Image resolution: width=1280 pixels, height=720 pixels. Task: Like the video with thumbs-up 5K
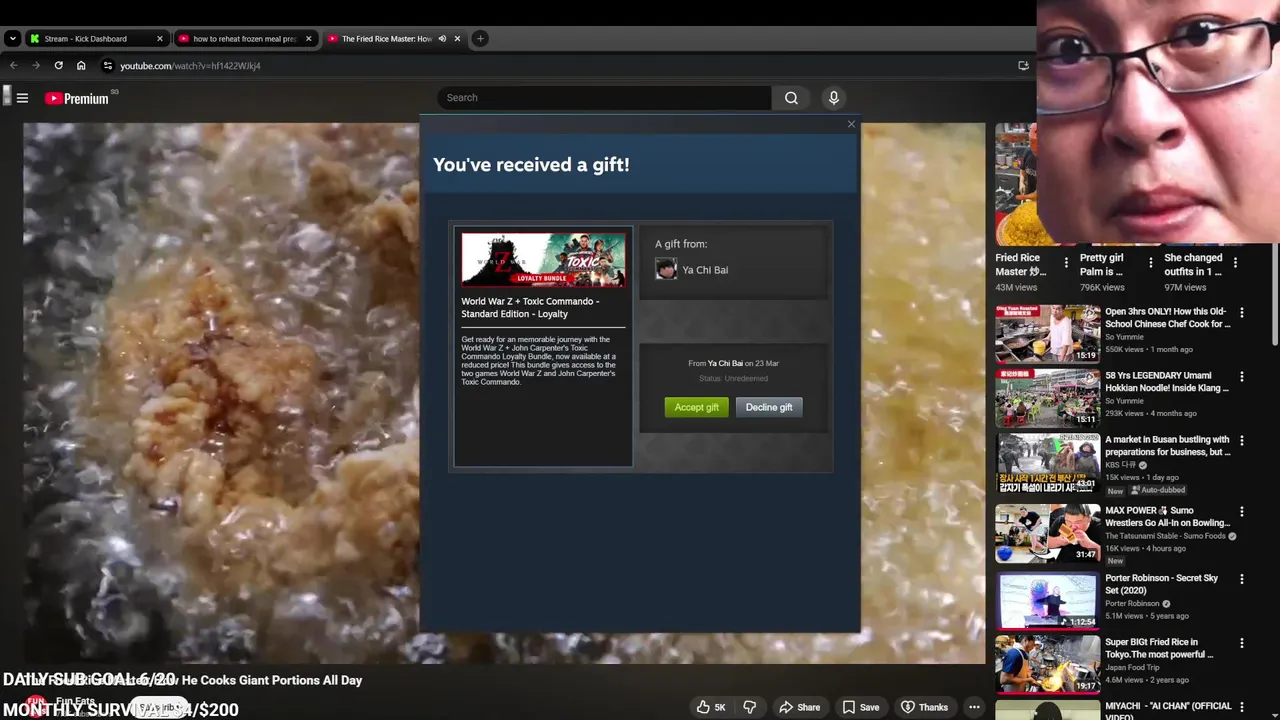711,707
